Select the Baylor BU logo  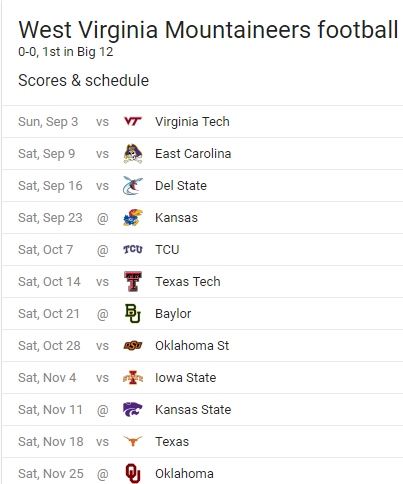point(133,314)
